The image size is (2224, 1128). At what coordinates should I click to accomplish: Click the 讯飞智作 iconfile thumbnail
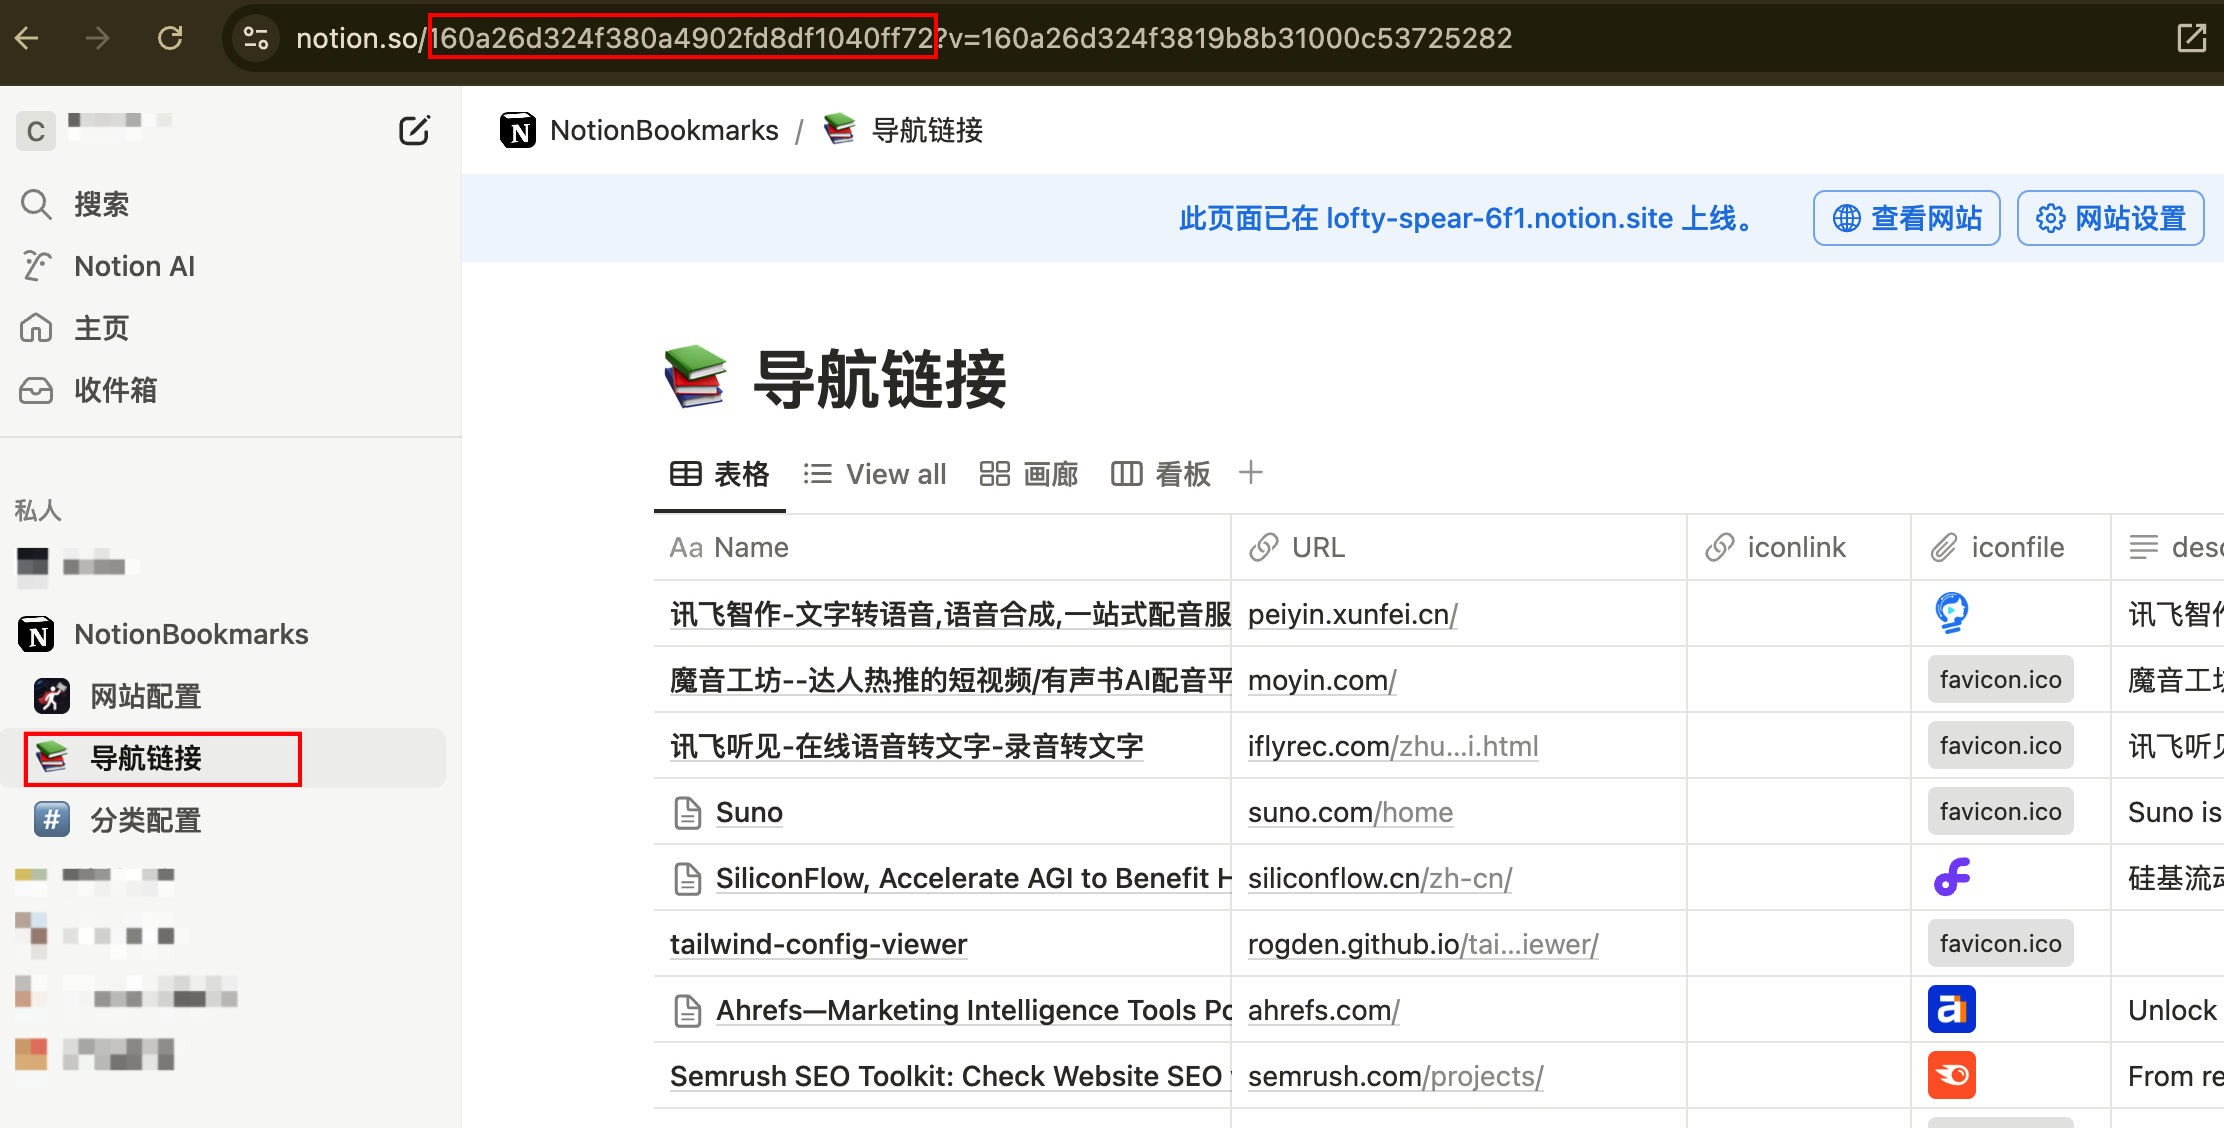(x=1952, y=612)
